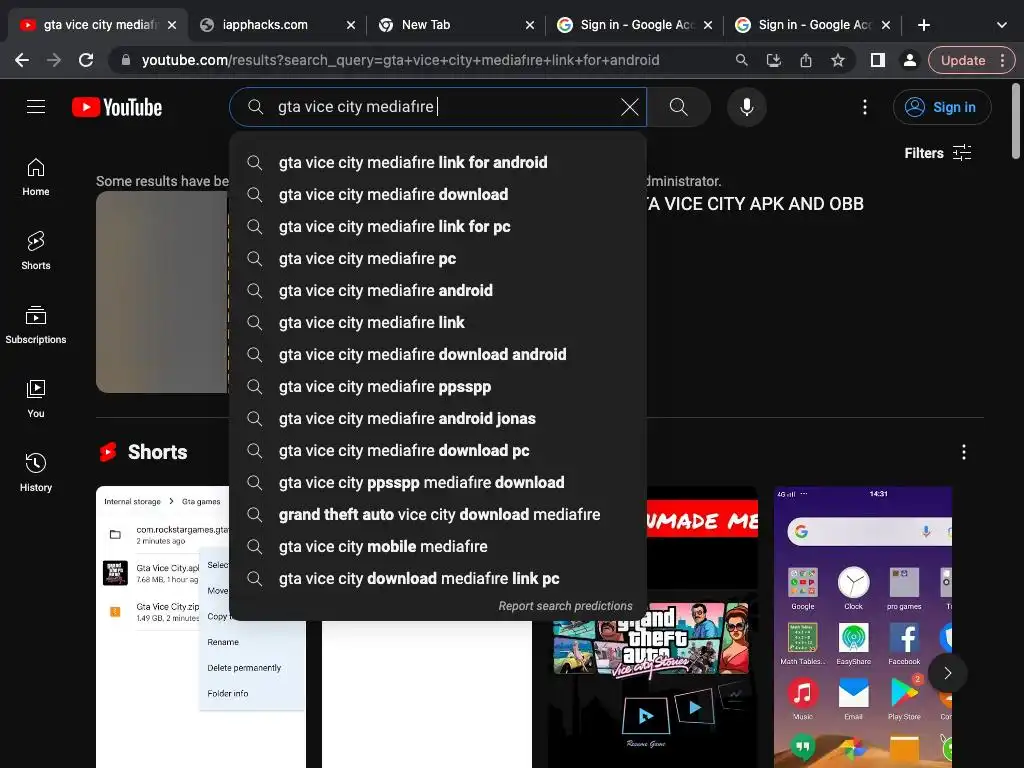This screenshot has width=1024, height=768.
Task: Choose suggestion 'download mediafire link pc'
Action: tap(438, 579)
